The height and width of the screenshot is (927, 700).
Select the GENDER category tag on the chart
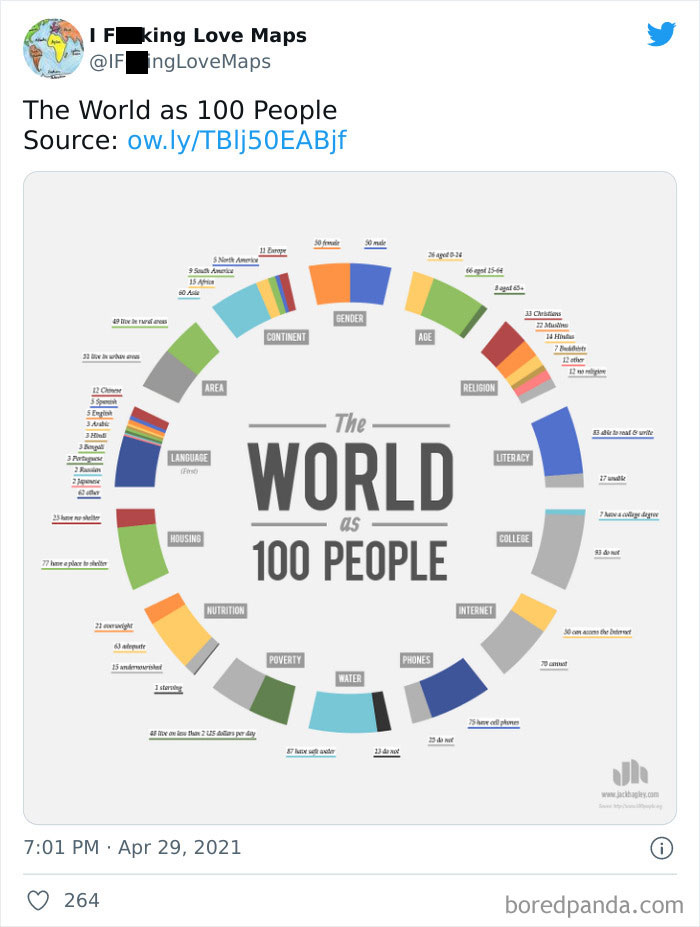[x=350, y=318]
